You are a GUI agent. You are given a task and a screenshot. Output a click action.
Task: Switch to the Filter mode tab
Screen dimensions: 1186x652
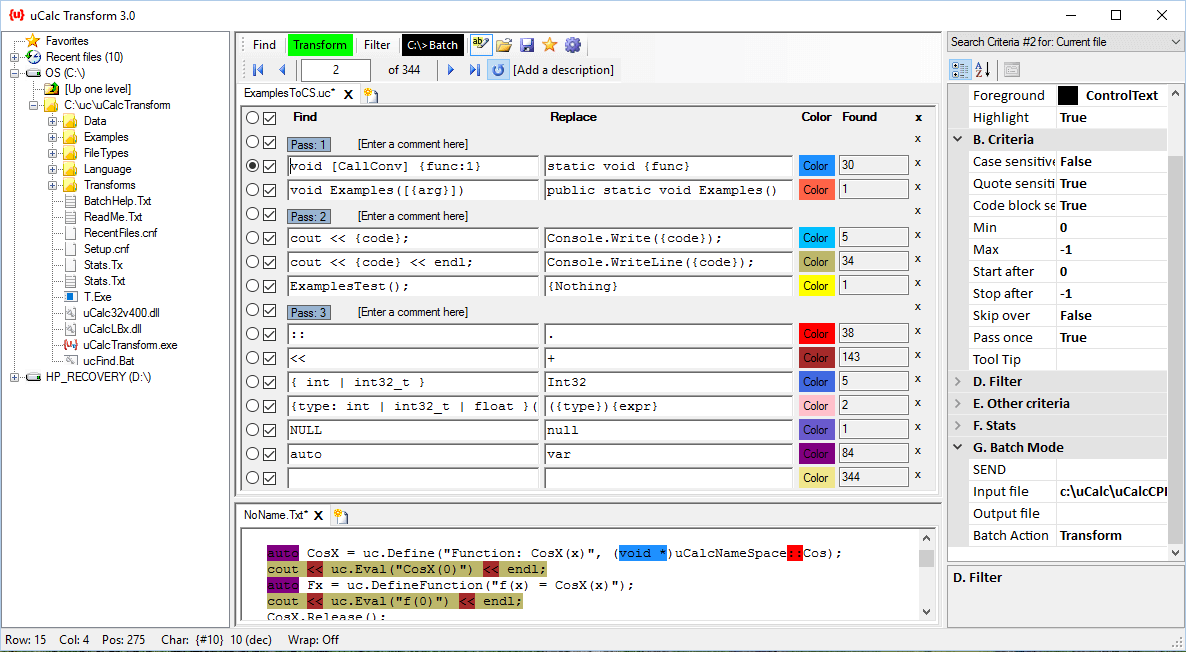pyautogui.click(x=377, y=45)
